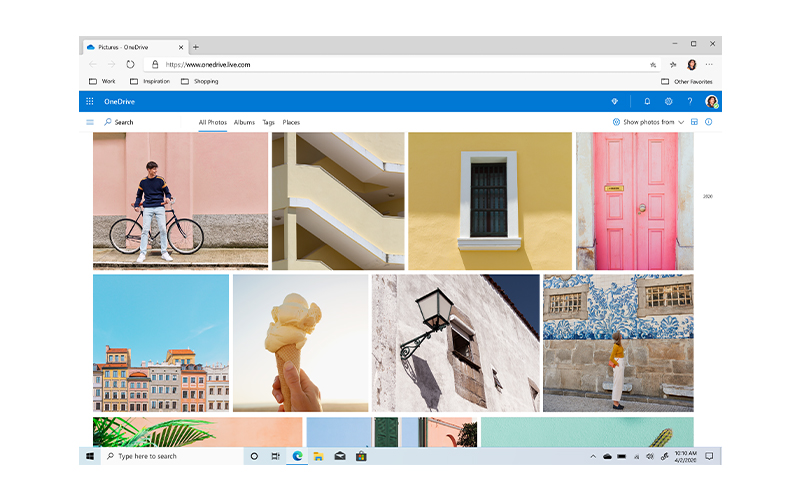Click the help question mark icon
800x500 pixels.
point(689,101)
